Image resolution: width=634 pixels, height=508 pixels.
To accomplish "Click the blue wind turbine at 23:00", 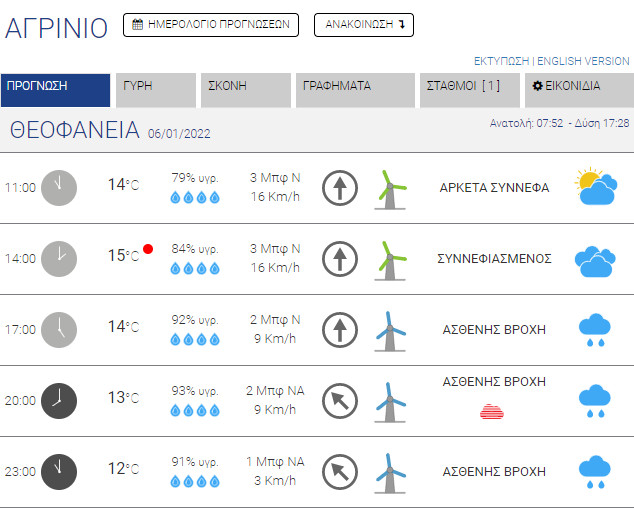I will [389, 472].
